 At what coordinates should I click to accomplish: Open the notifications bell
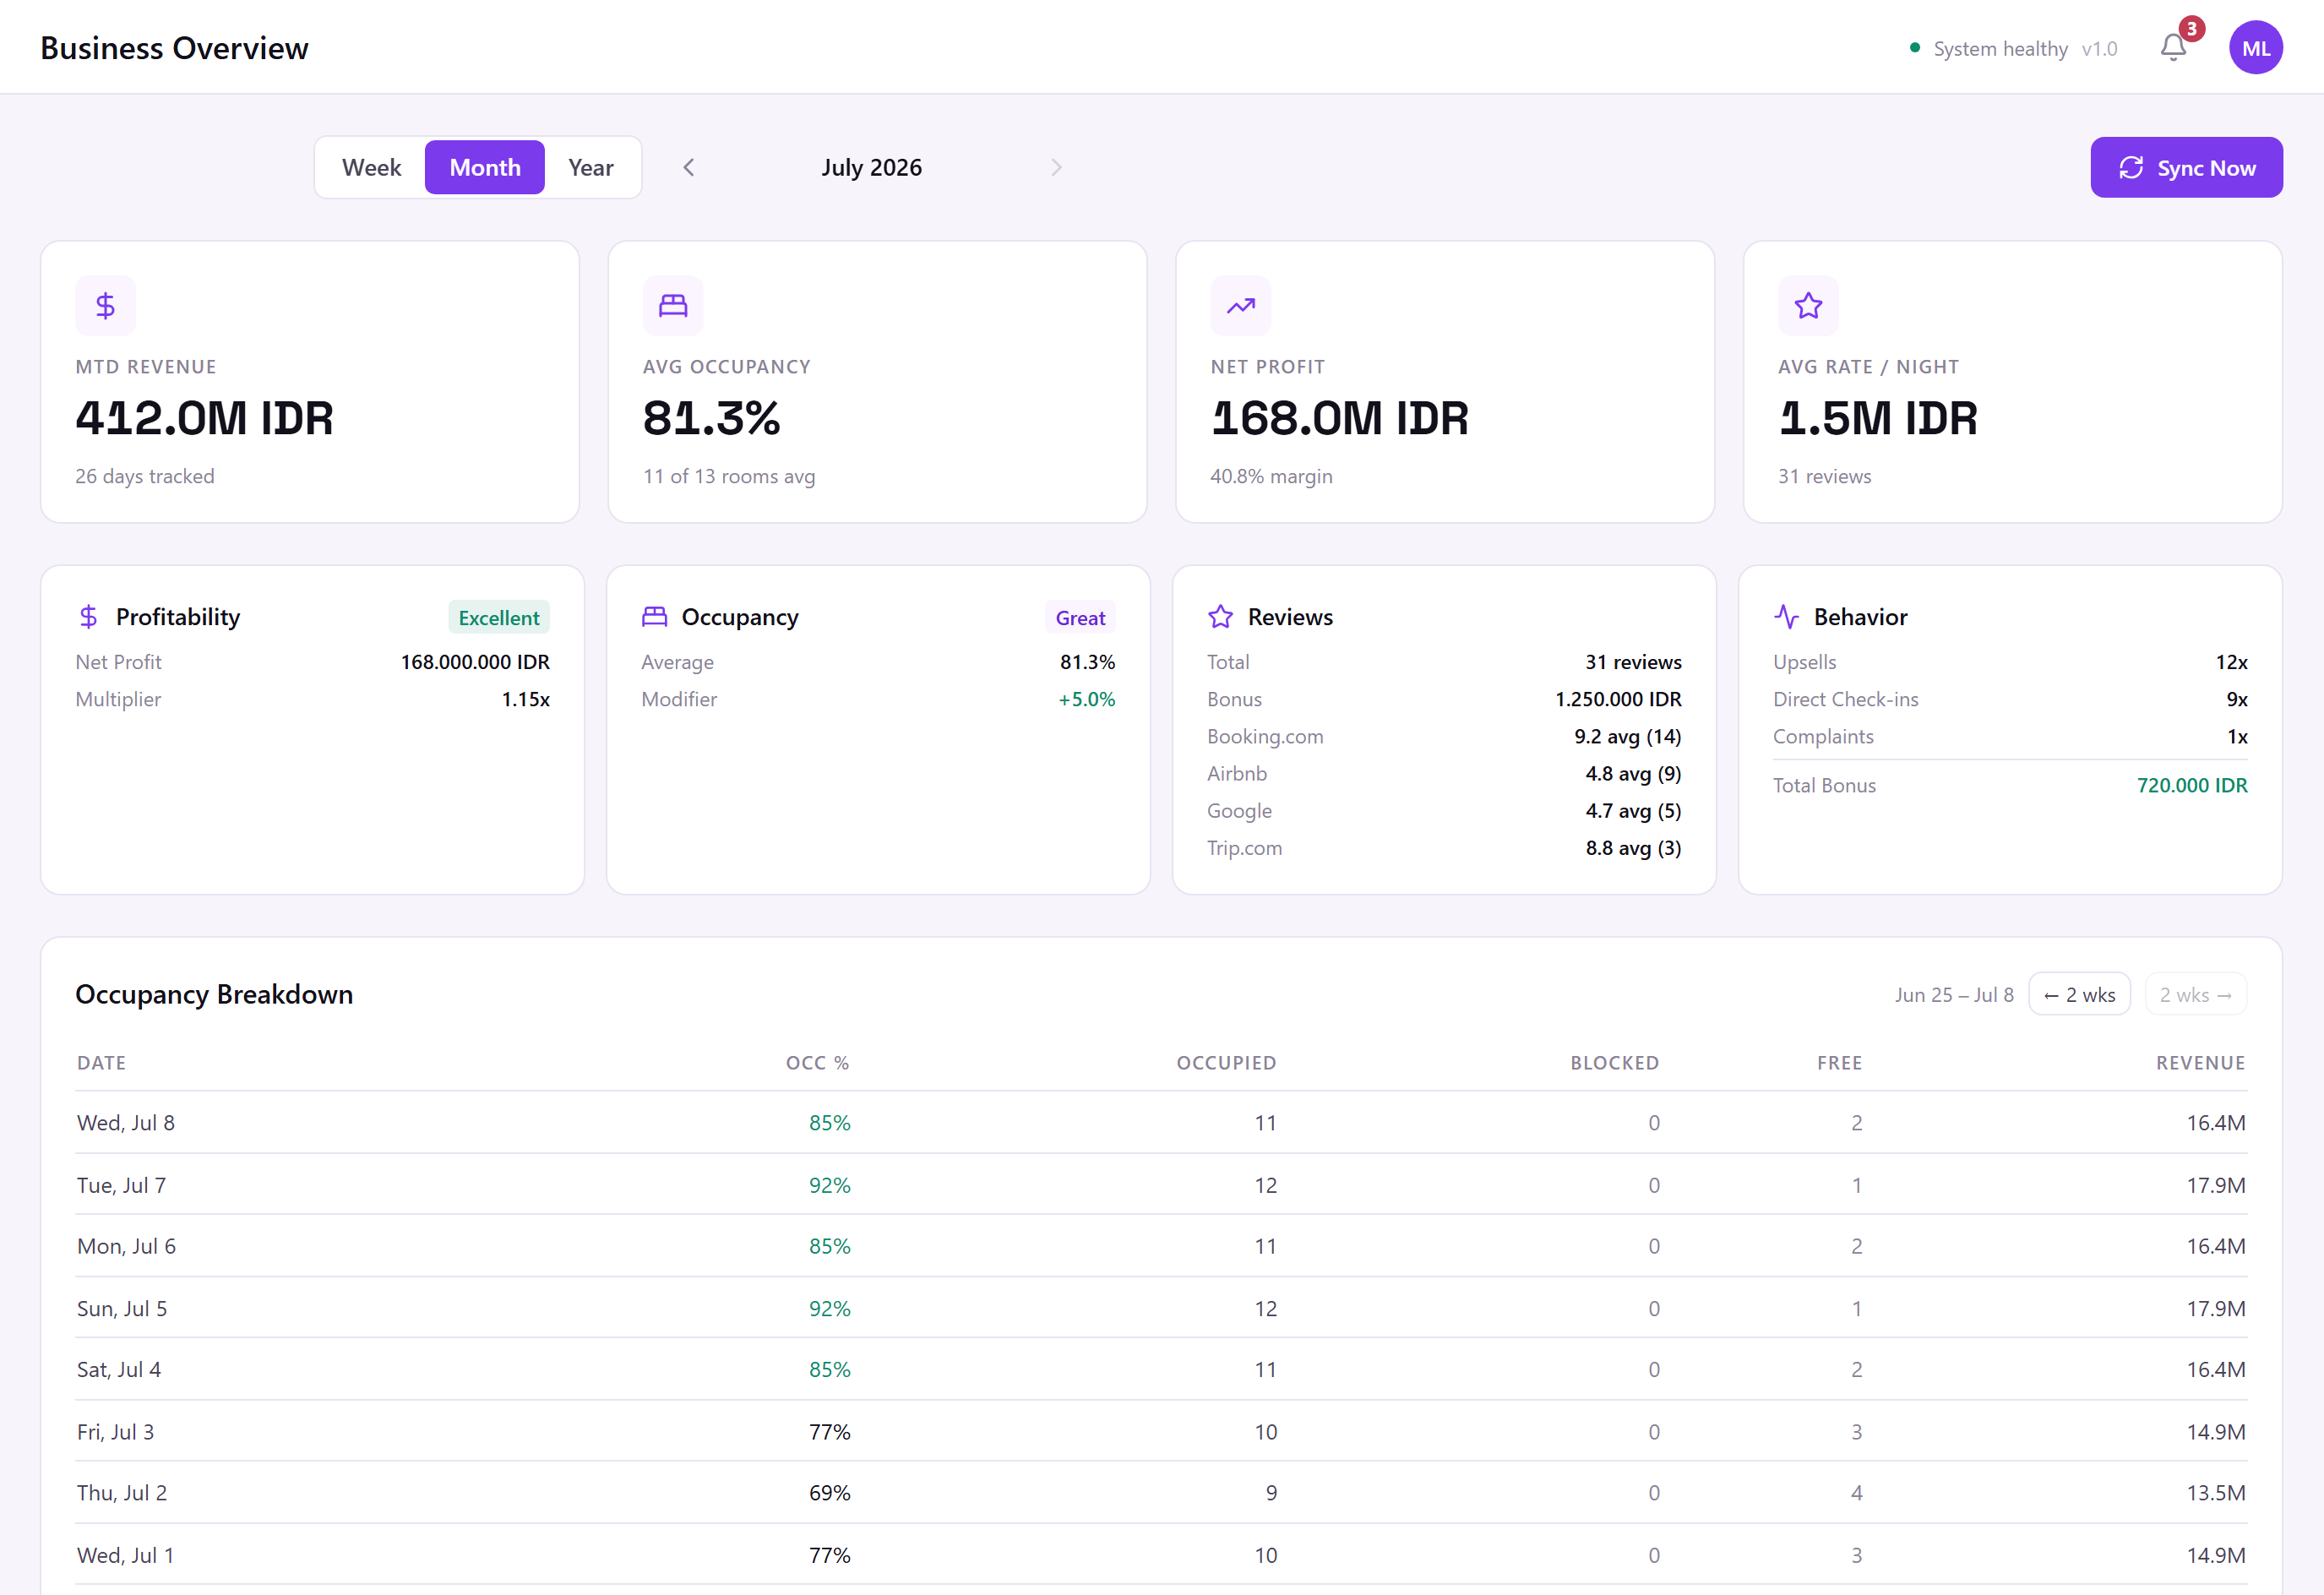(2173, 47)
